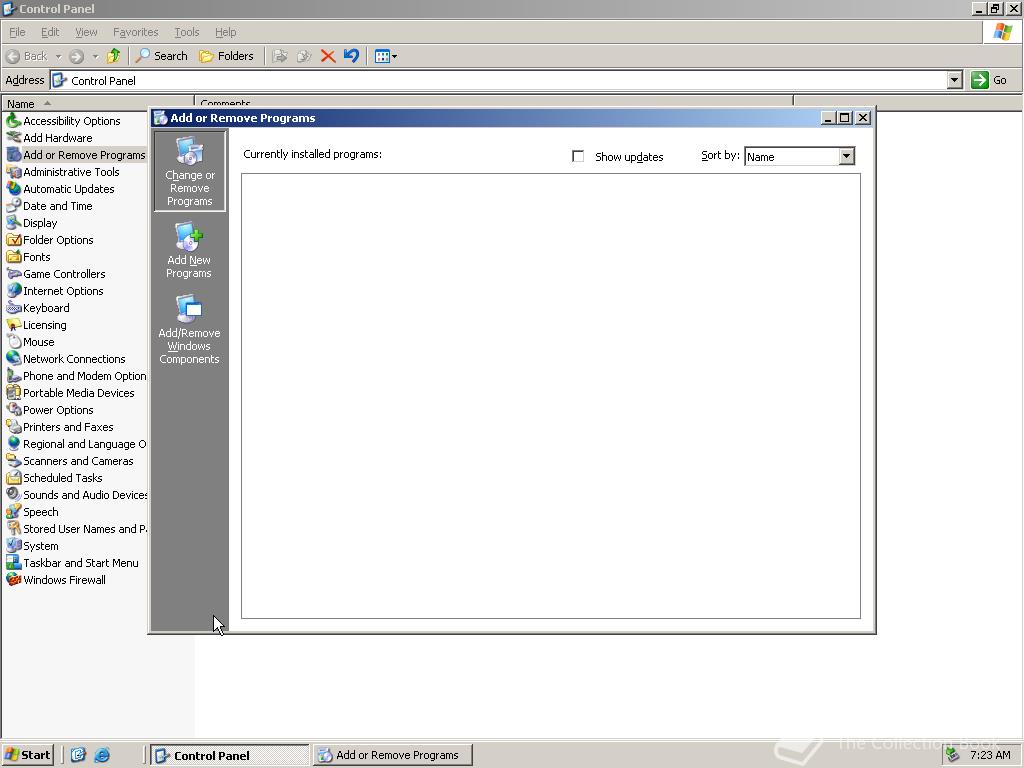Open the Favorites menu
This screenshot has height=768, width=1024.
tap(135, 32)
